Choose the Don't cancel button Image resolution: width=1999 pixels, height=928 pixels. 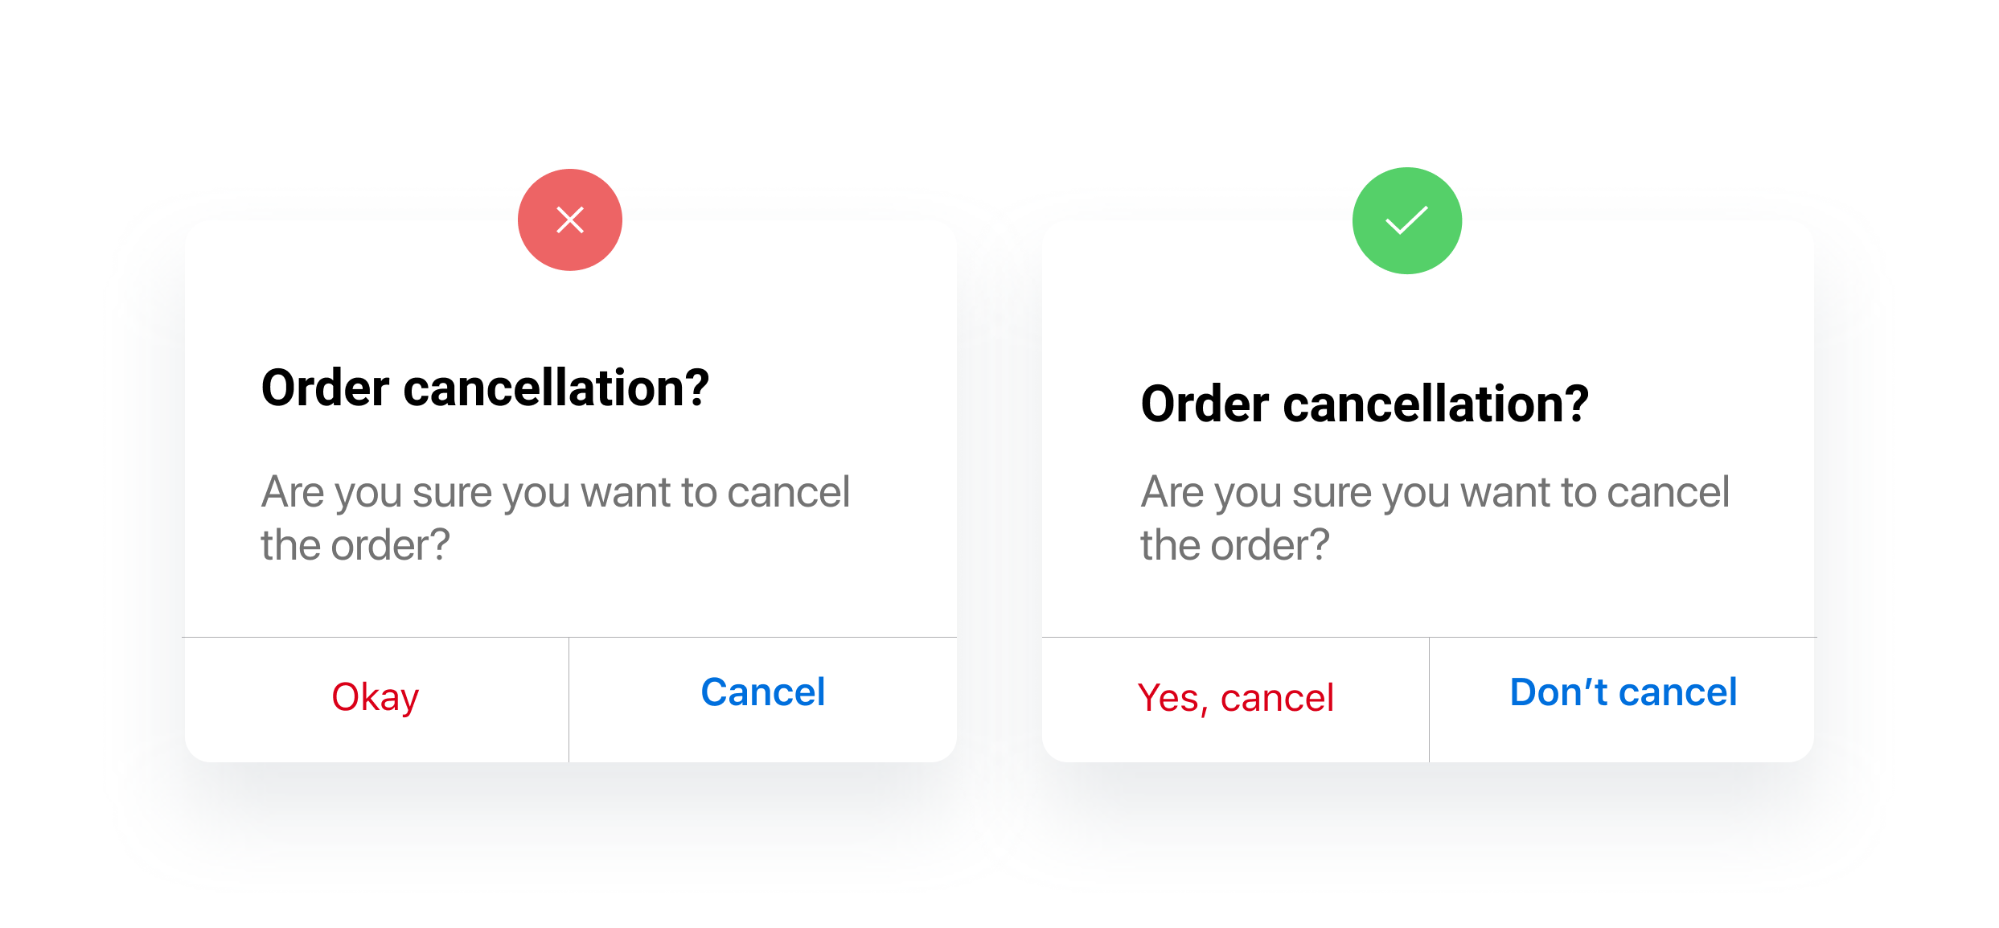coord(1622,692)
